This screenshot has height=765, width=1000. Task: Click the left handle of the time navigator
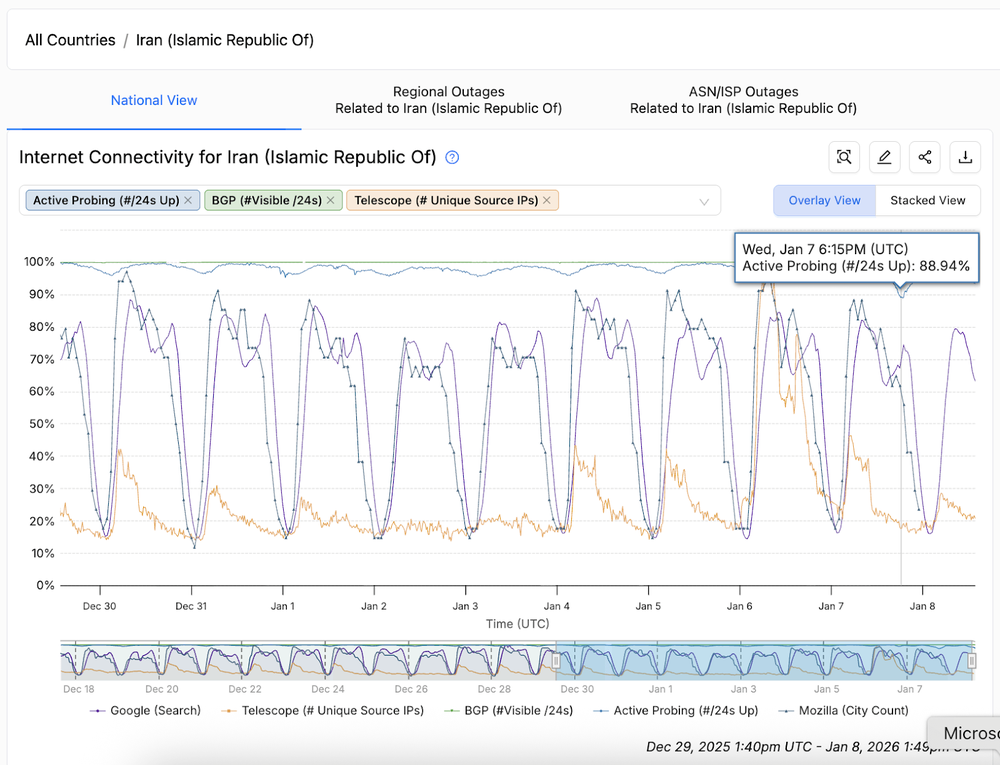click(557, 661)
